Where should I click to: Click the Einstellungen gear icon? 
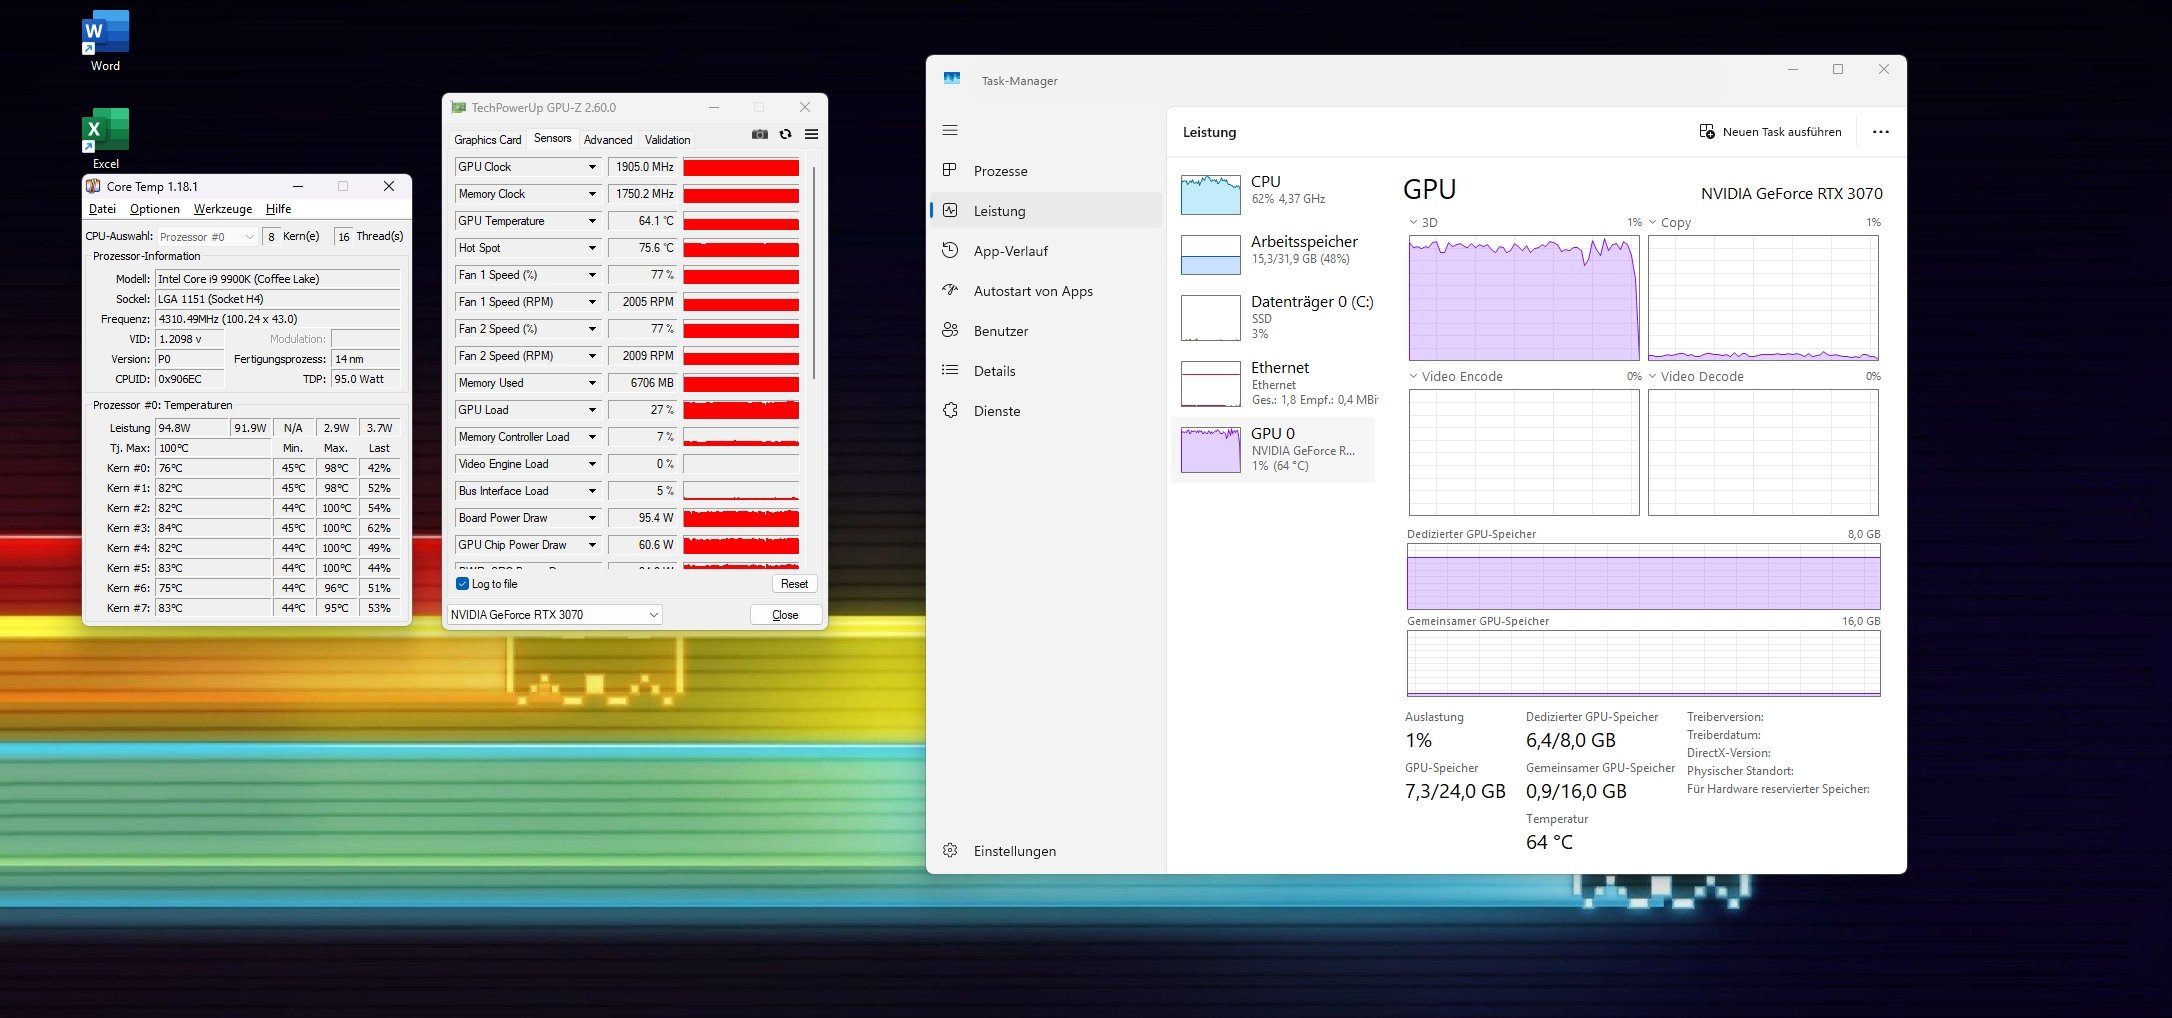950,851
